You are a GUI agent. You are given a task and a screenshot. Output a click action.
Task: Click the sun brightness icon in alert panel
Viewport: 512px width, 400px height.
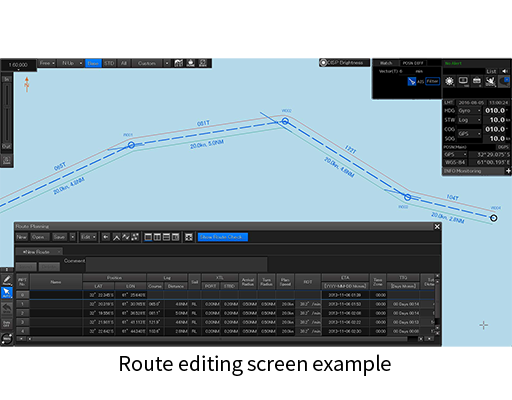[x=449, y=81]
